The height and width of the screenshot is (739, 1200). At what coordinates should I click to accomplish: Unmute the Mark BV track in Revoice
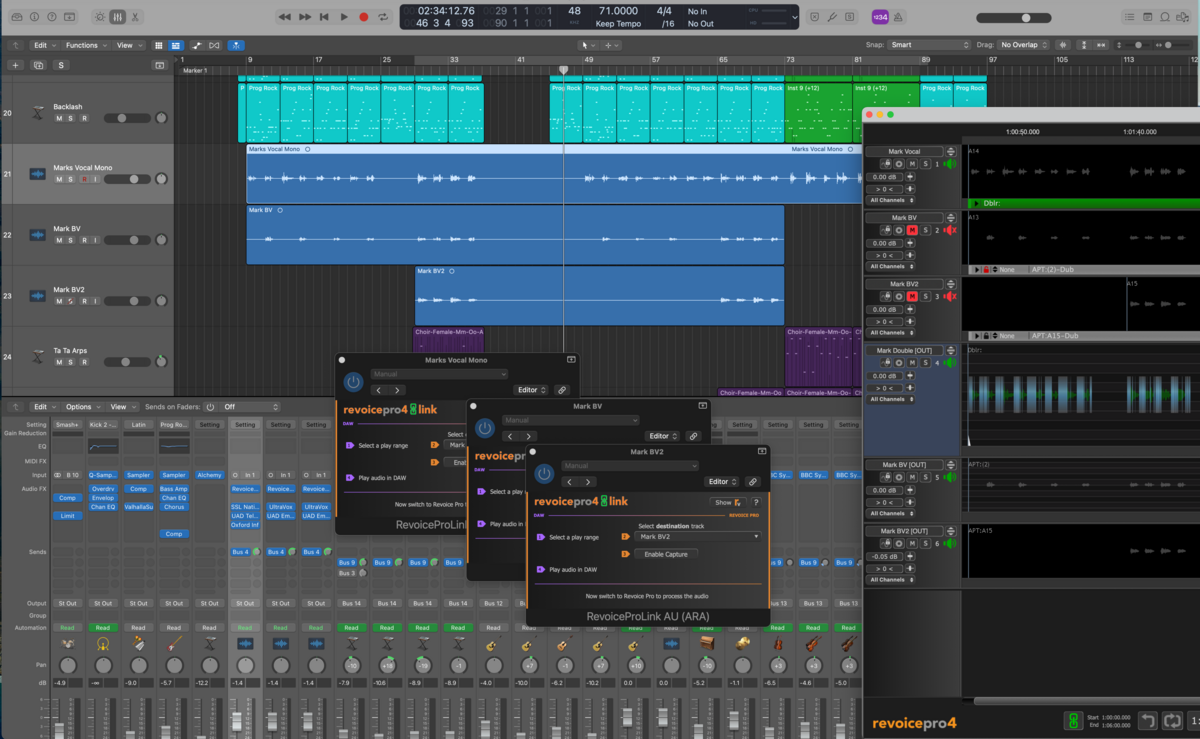tap(912, 230)
